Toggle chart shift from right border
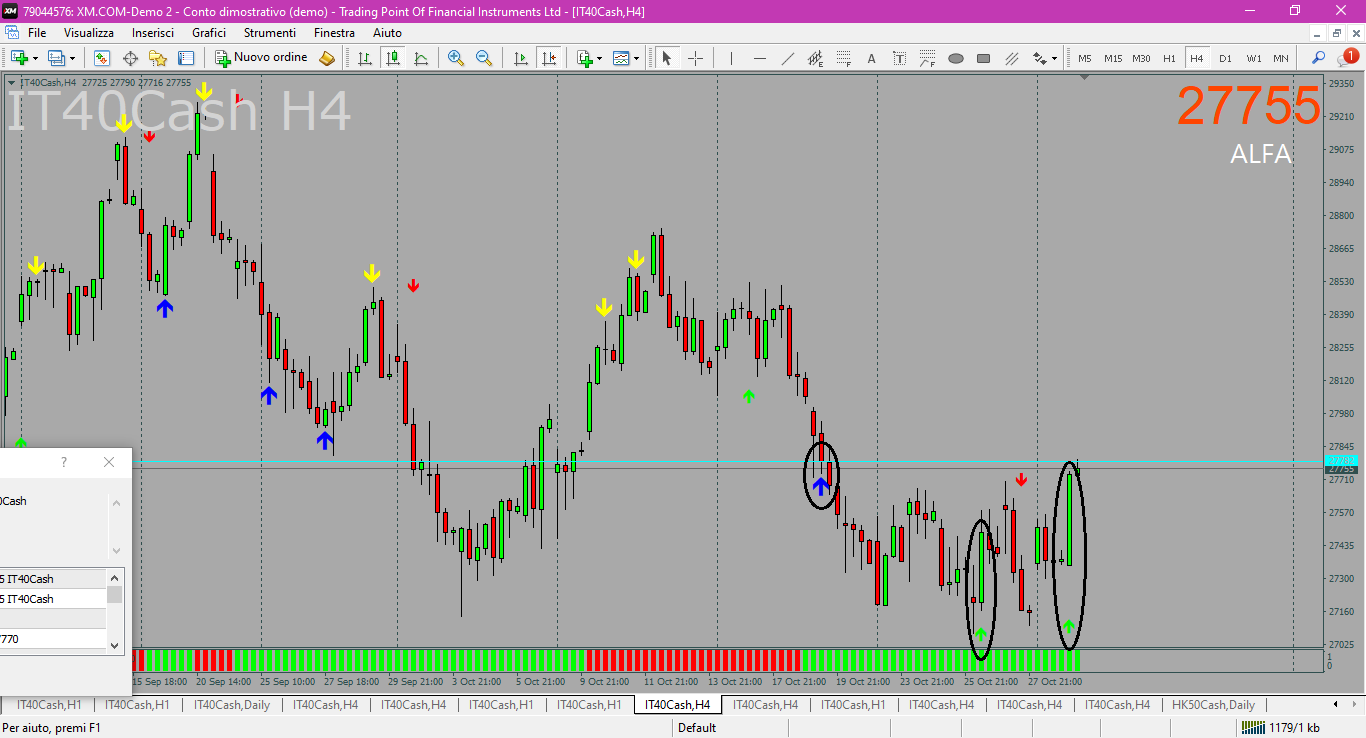Screen dimensions: 1366x738 (548, 58)
